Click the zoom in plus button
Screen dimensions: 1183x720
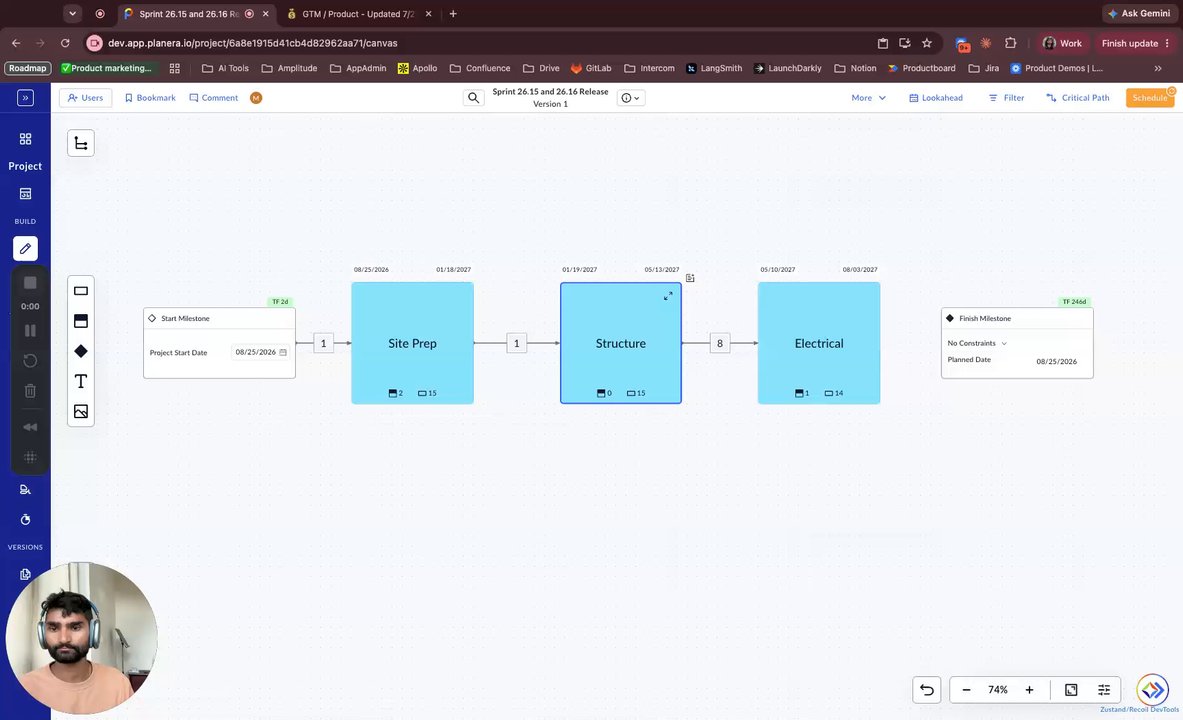(x=1029, y=690)
